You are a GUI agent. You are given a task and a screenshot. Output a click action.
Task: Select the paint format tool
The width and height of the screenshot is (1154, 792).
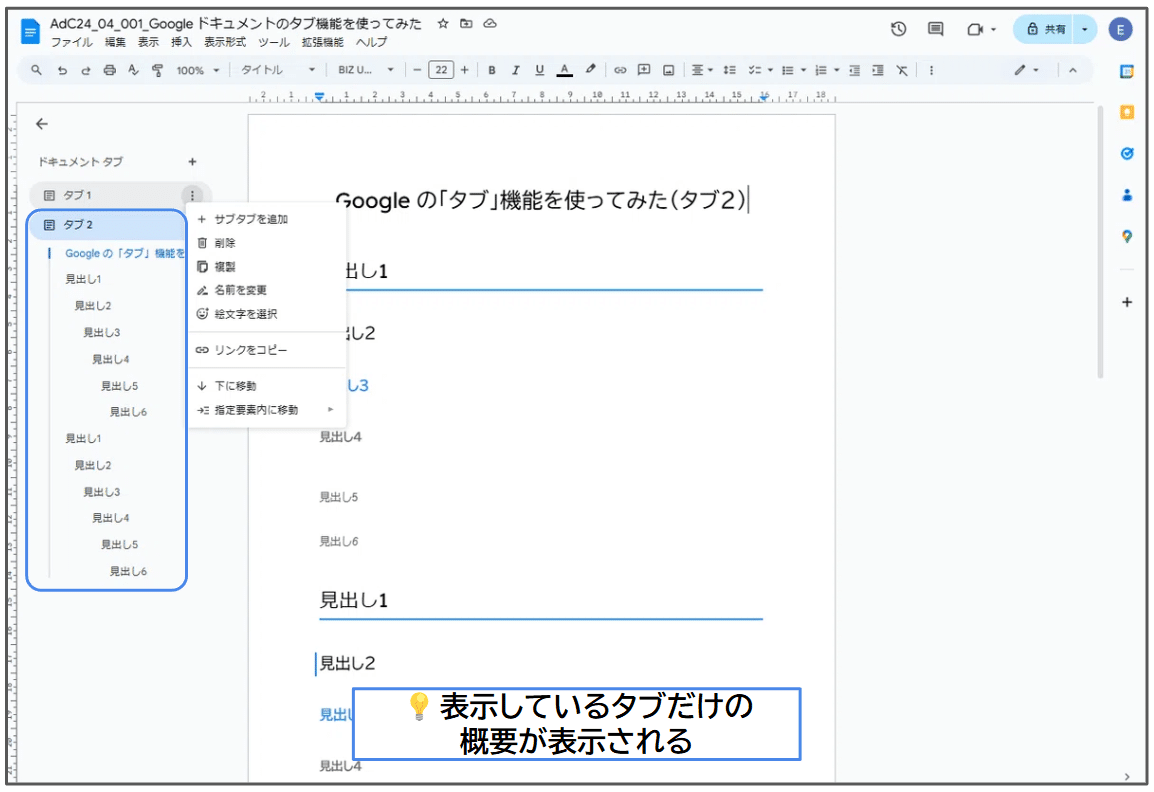click(156, 69)
